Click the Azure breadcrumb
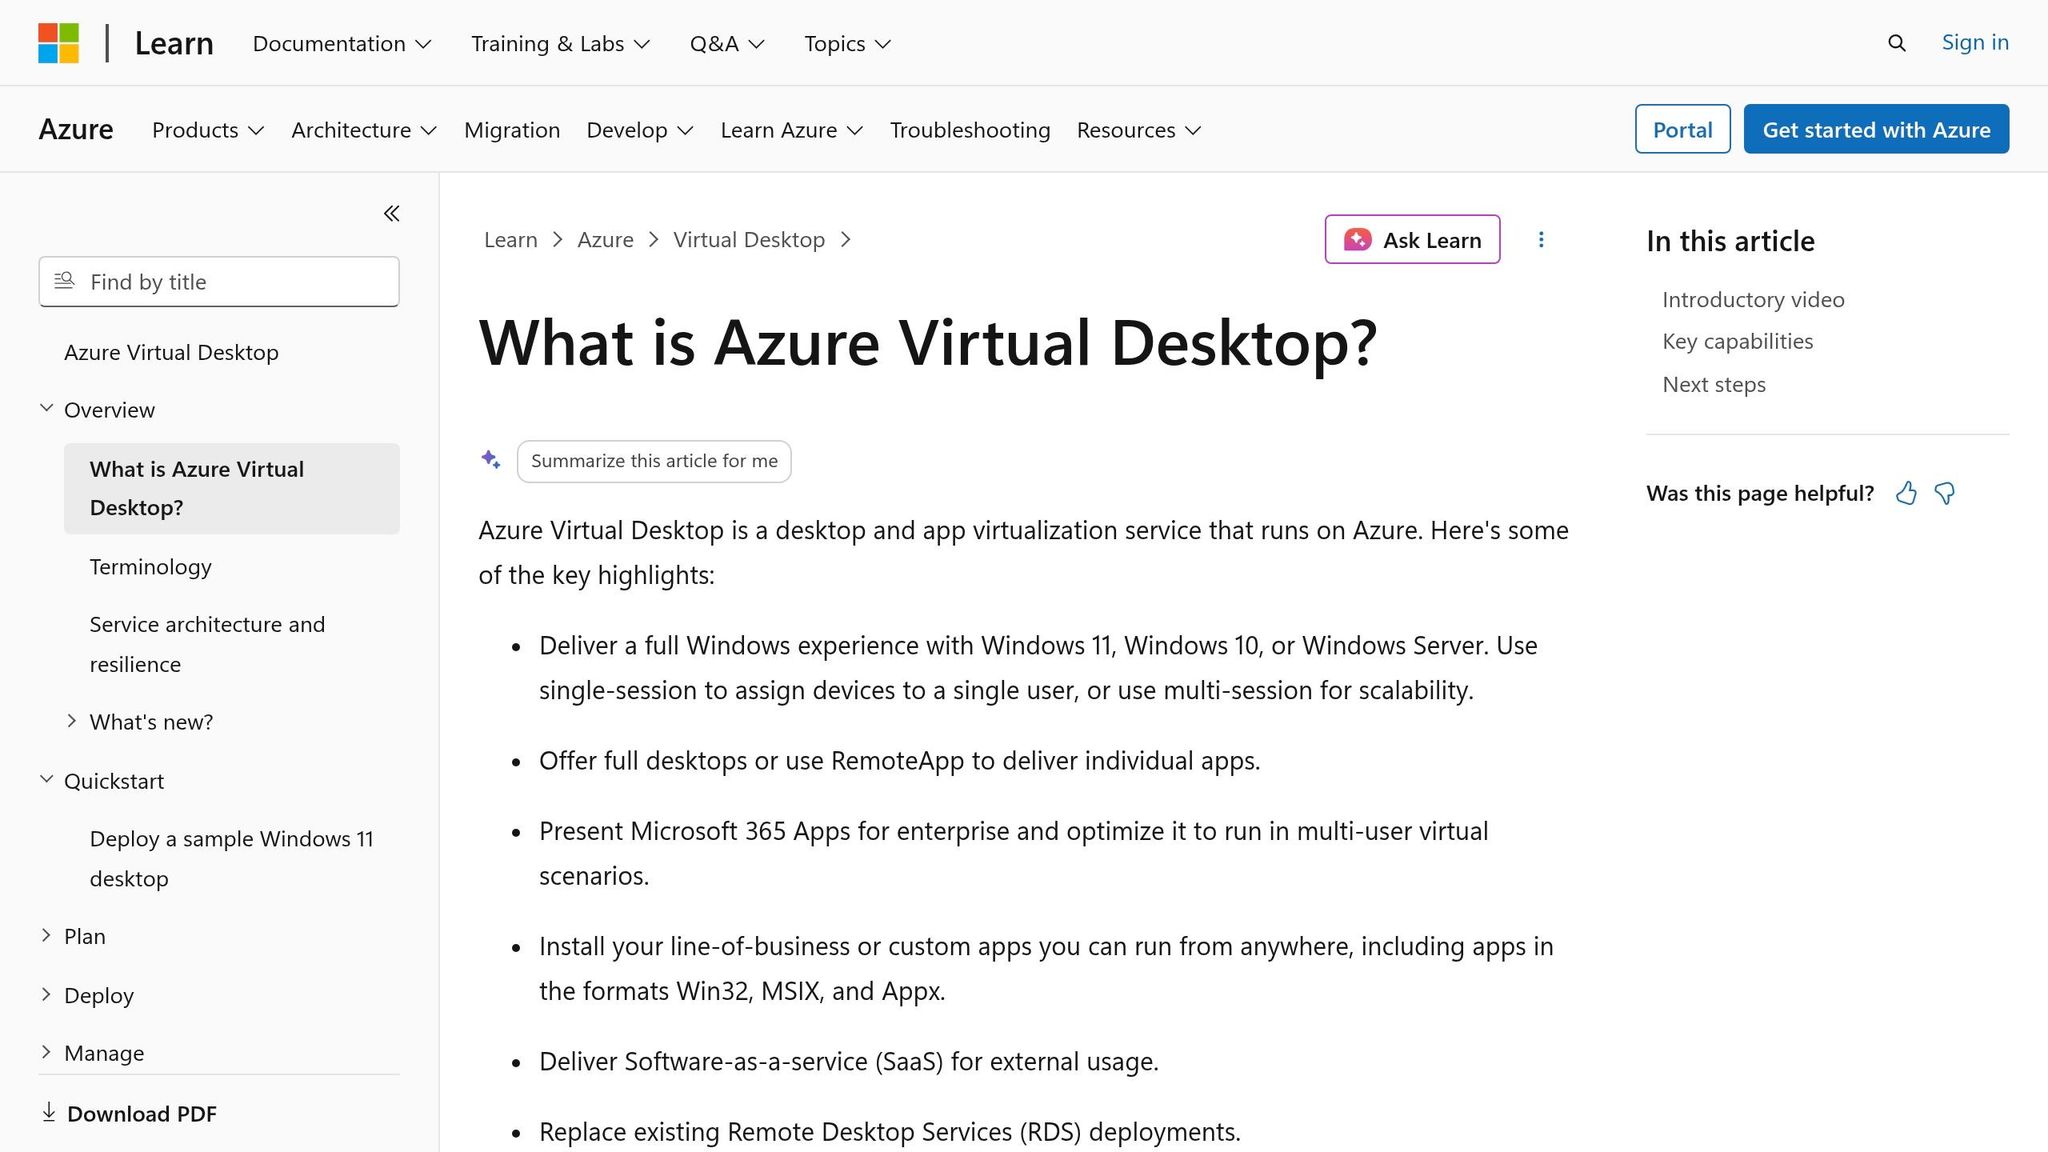The height and width of the screenshot is (1152, 2048). point(605,240)
